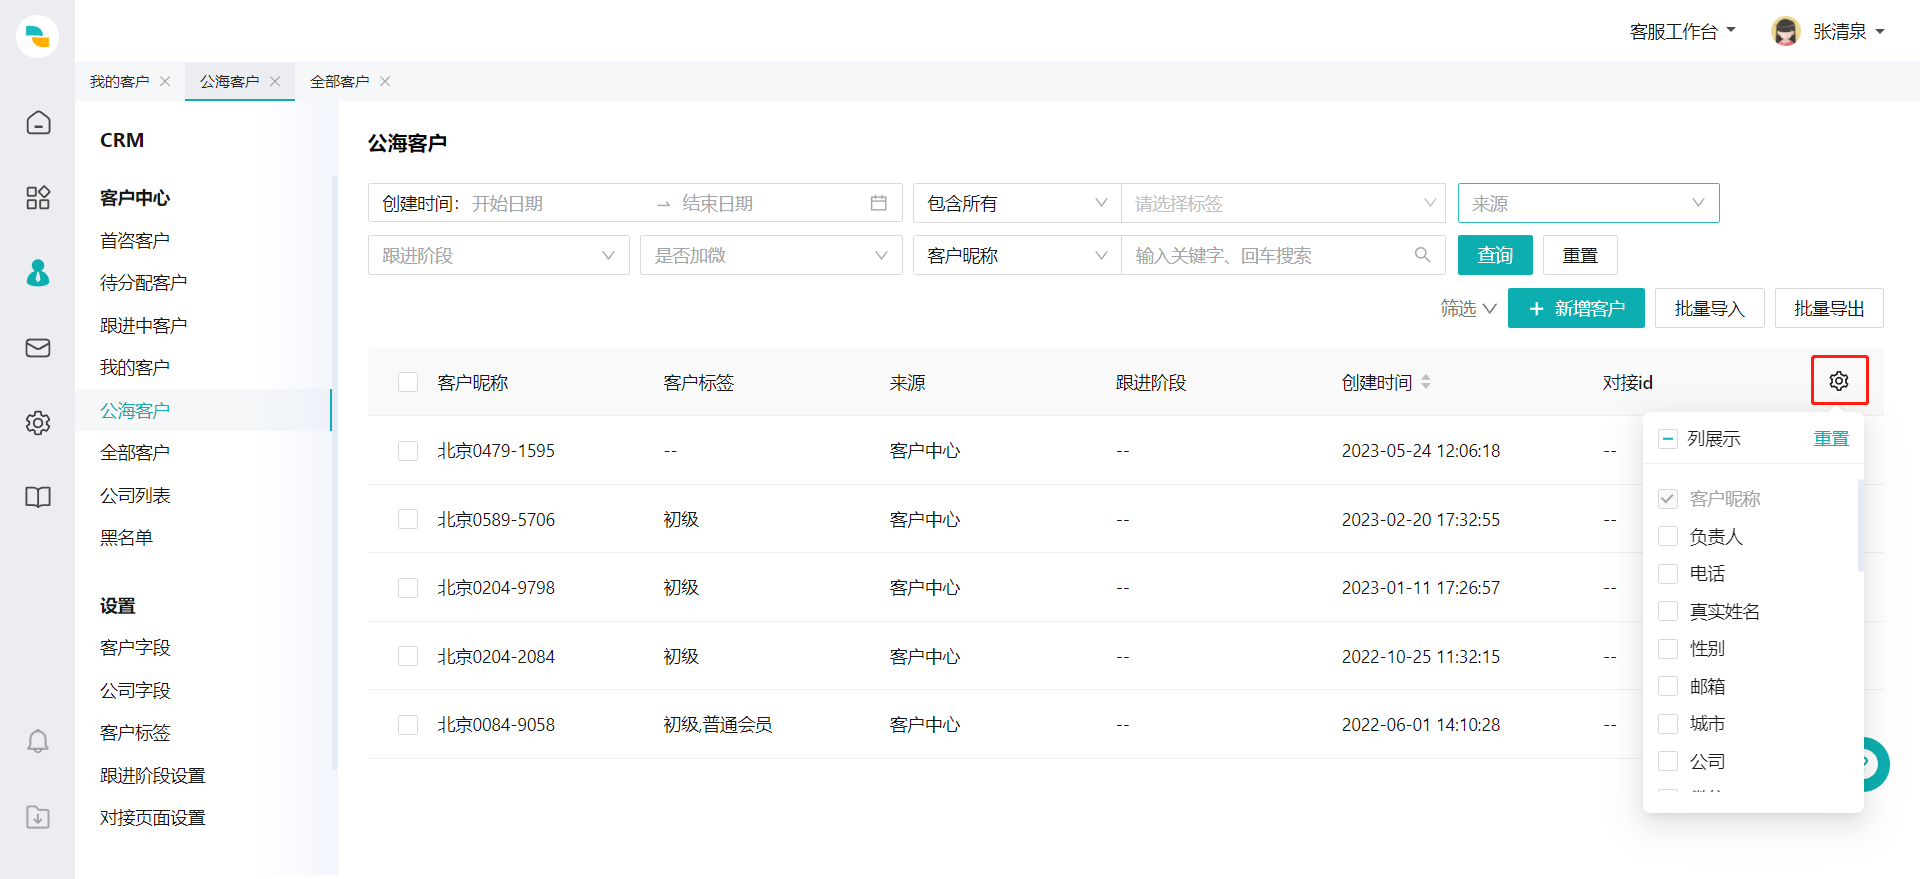Image resolution: width=1920 pixels, height=879 pixels.
Task: Toggle the 列展示 all-columns checkbox
Action: (1668, 439)
